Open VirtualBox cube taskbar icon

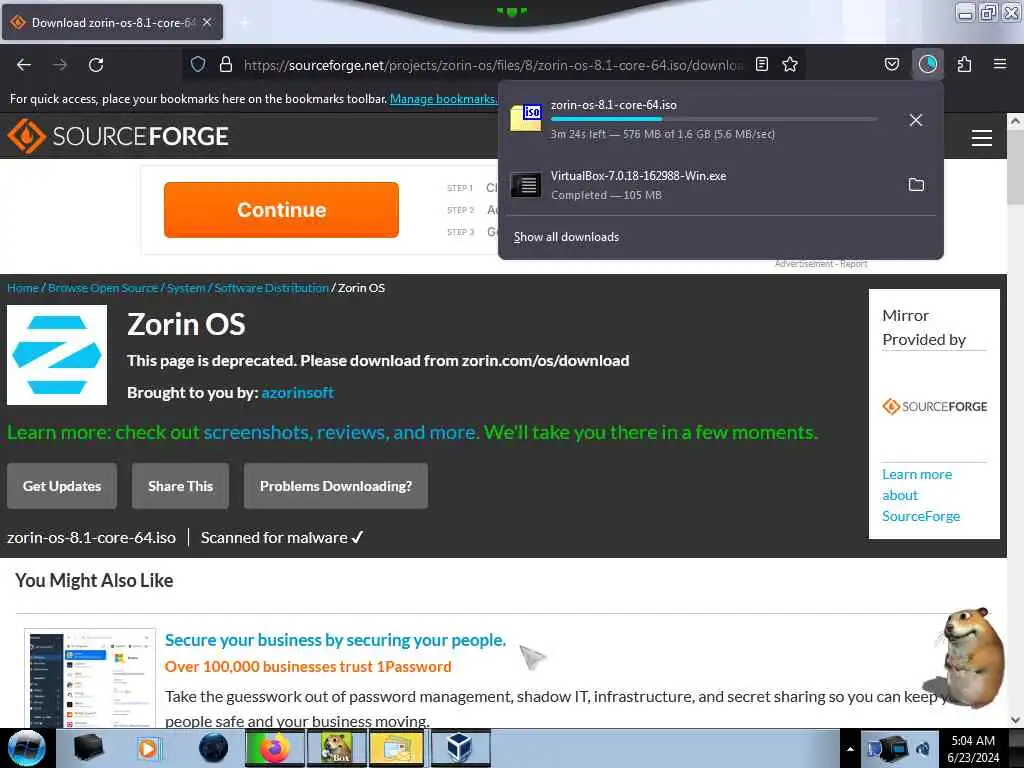pyautogui.click(x=460, y=748)
